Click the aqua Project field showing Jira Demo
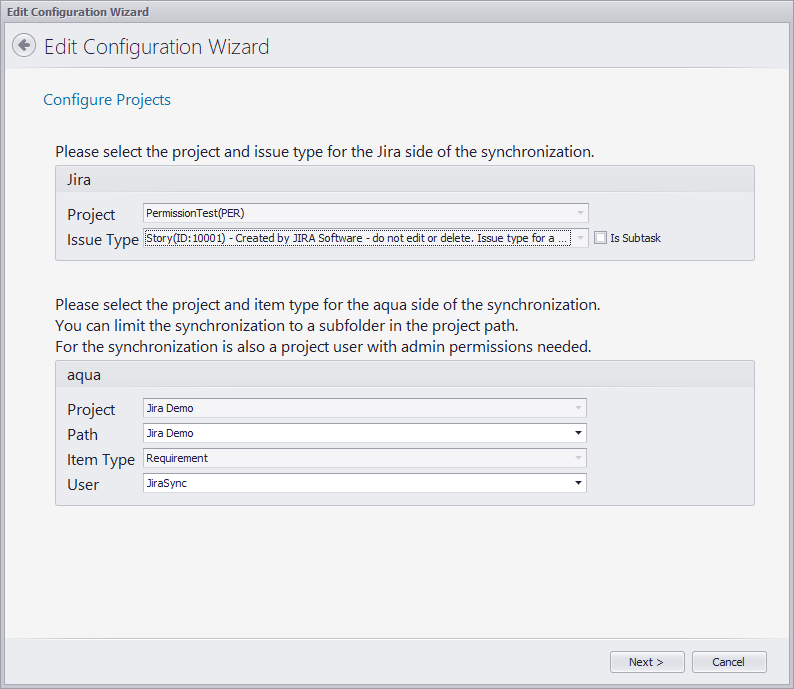 click(355, 409)
